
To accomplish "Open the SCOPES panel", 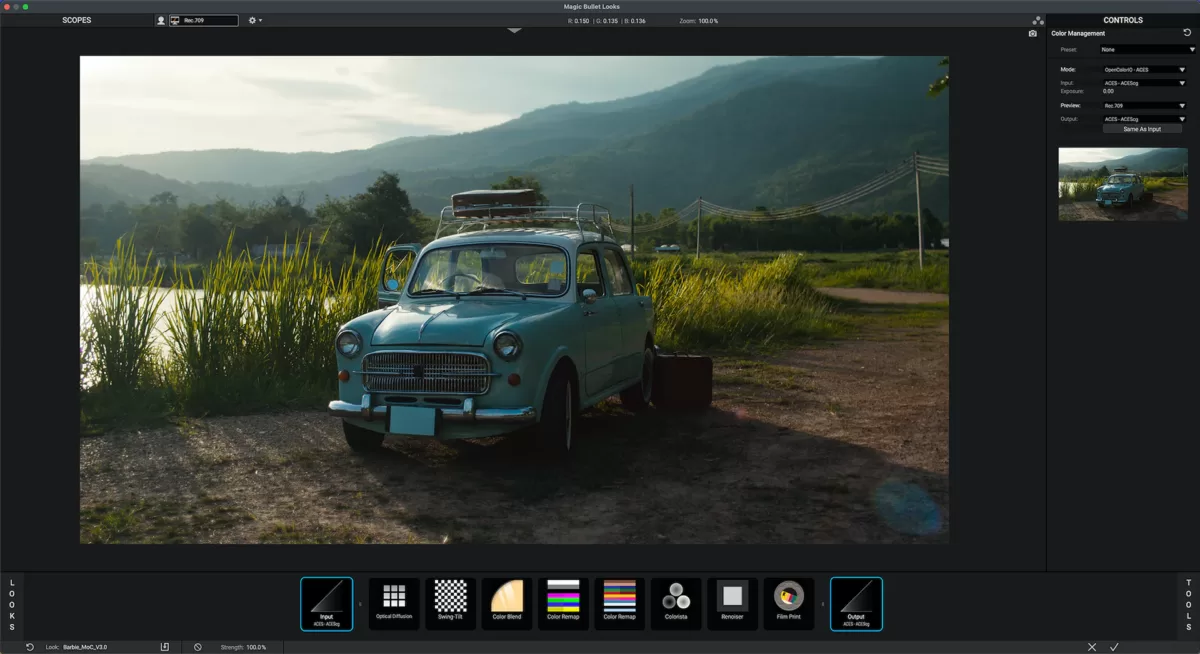I will coord(77,20).
